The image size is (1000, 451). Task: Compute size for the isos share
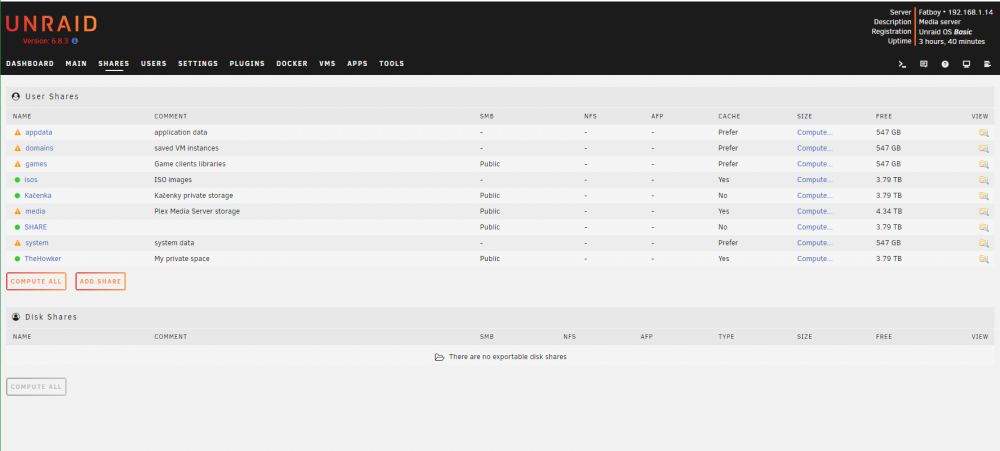click(x=814, y=180)
